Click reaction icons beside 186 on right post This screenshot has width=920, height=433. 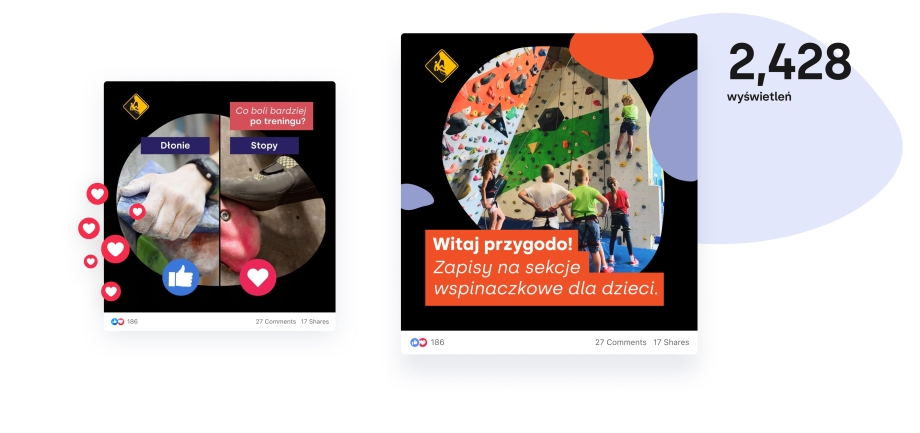418,343
